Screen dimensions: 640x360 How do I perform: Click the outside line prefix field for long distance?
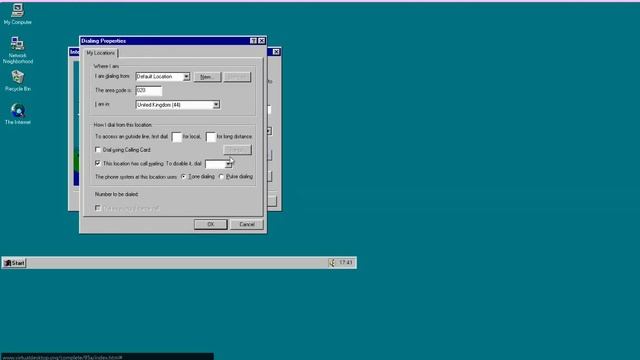211,137
